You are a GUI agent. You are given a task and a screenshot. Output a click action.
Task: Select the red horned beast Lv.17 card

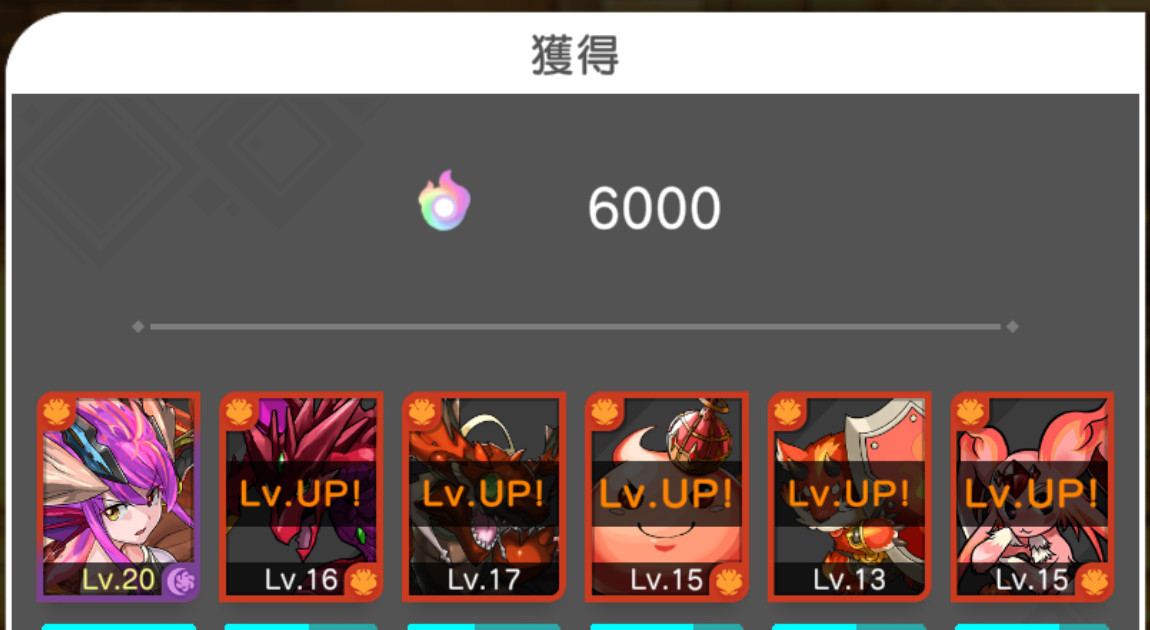tap(483, 497)
